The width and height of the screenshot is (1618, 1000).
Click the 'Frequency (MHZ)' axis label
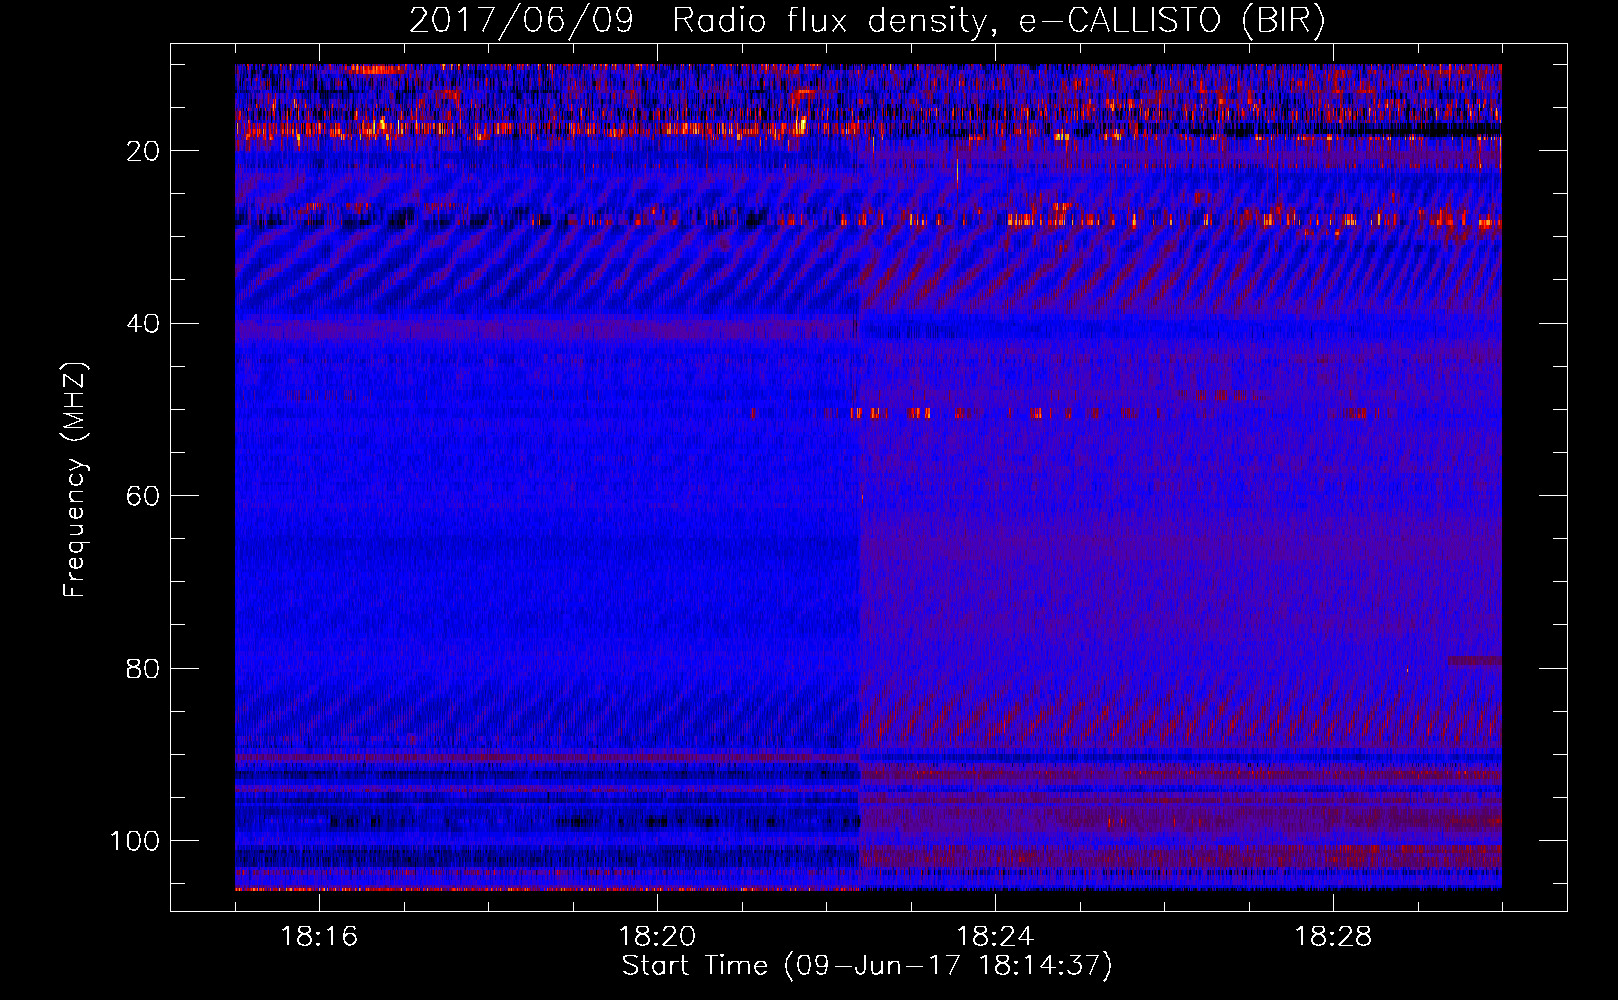(75, 479)
